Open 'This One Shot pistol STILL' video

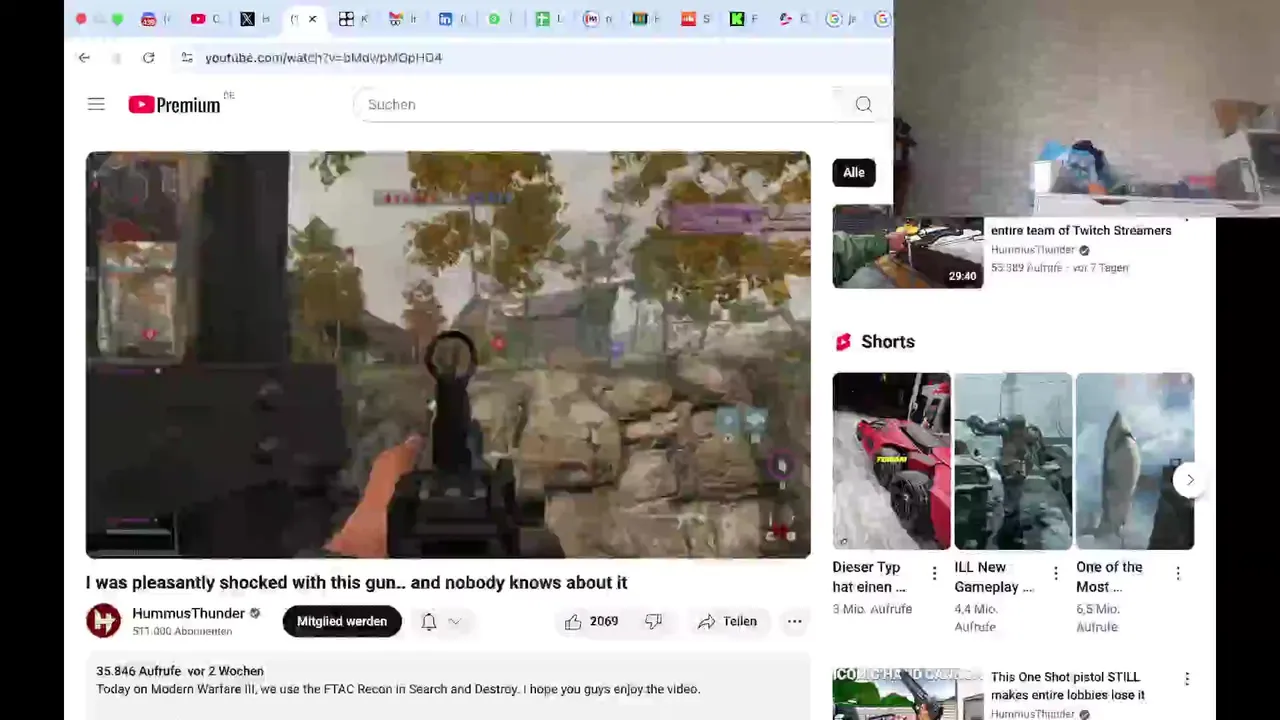(x=1068, y=686)
